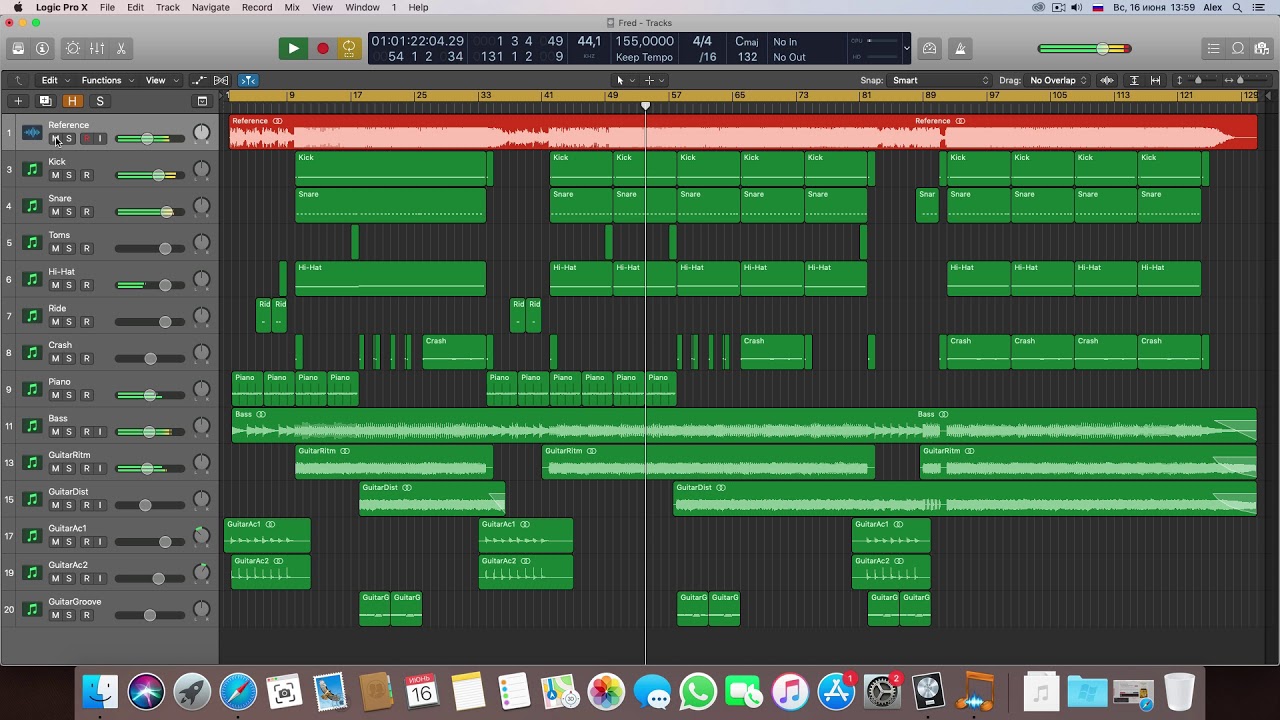Open the tracks area View dropdown
Image resolution: width=1280 pixels, height=720 pixels.
(x=161, y=80)
